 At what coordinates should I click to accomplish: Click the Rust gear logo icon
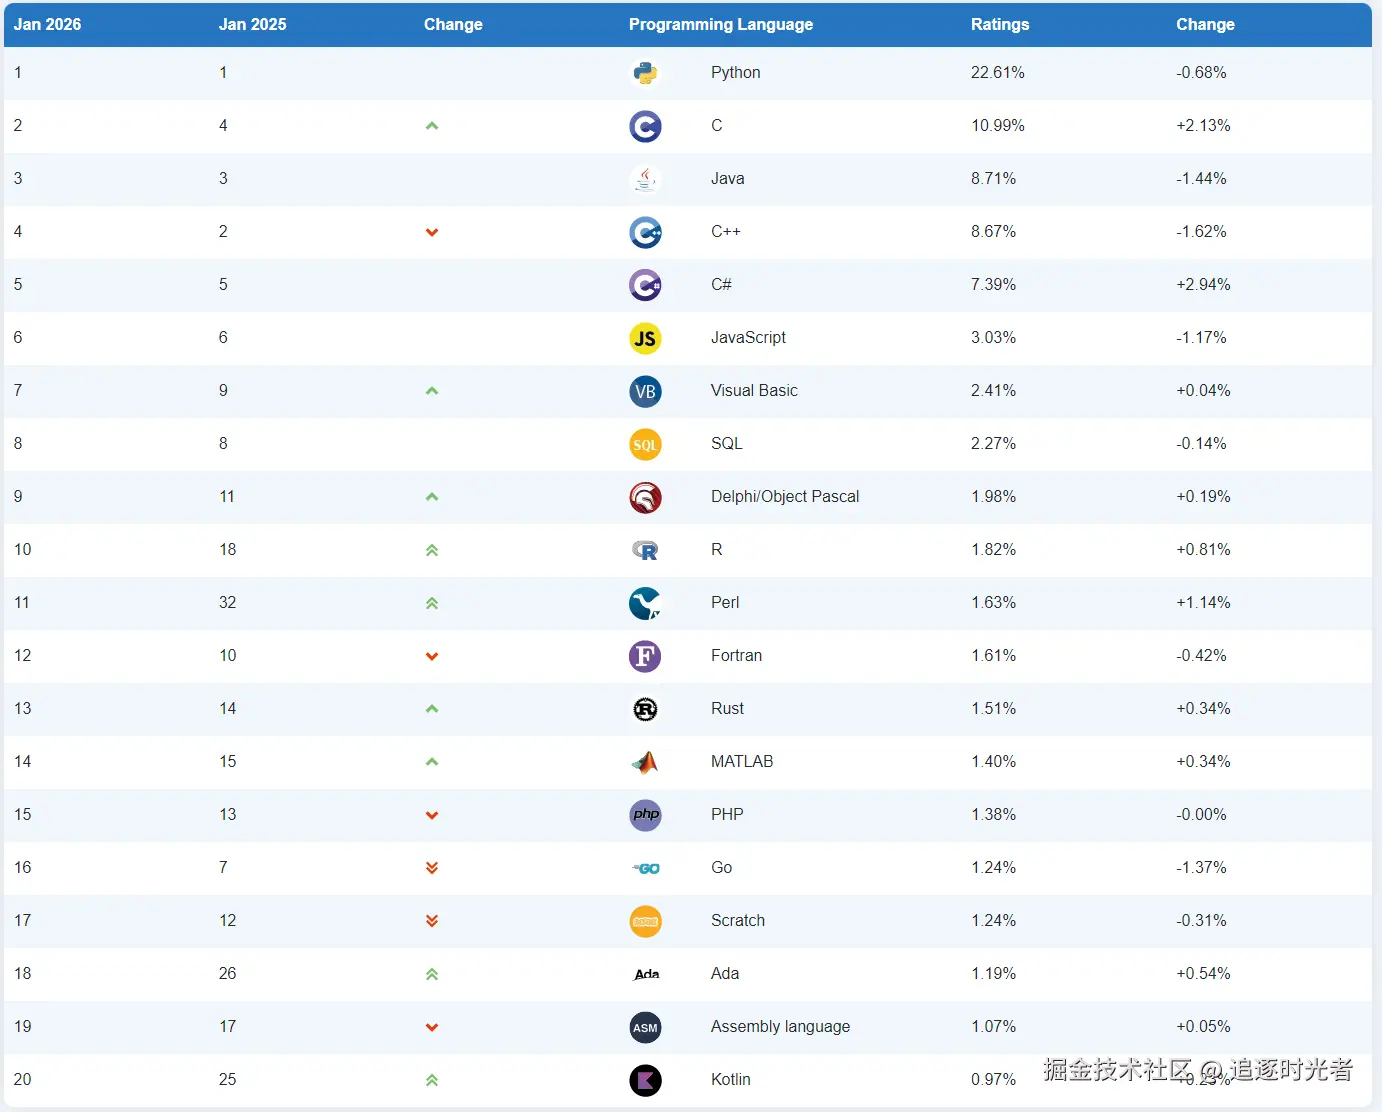click(x=645, y=709)
